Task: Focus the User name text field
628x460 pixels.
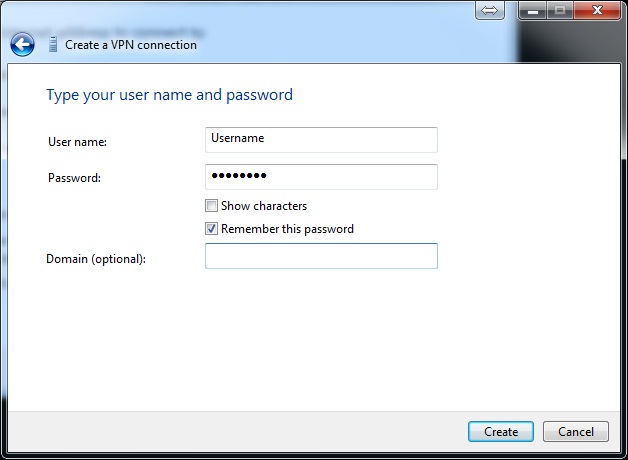Action: (321, 139)
